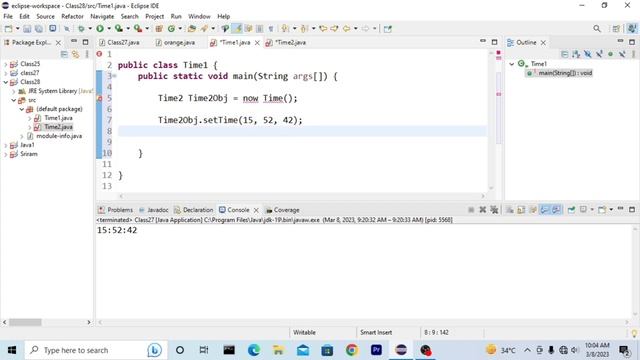Image resolution: width=640 pixels, height=360 pixels.
Task: Click Remove All Terminated Launches icon
Action: click(x=494, y=210)
